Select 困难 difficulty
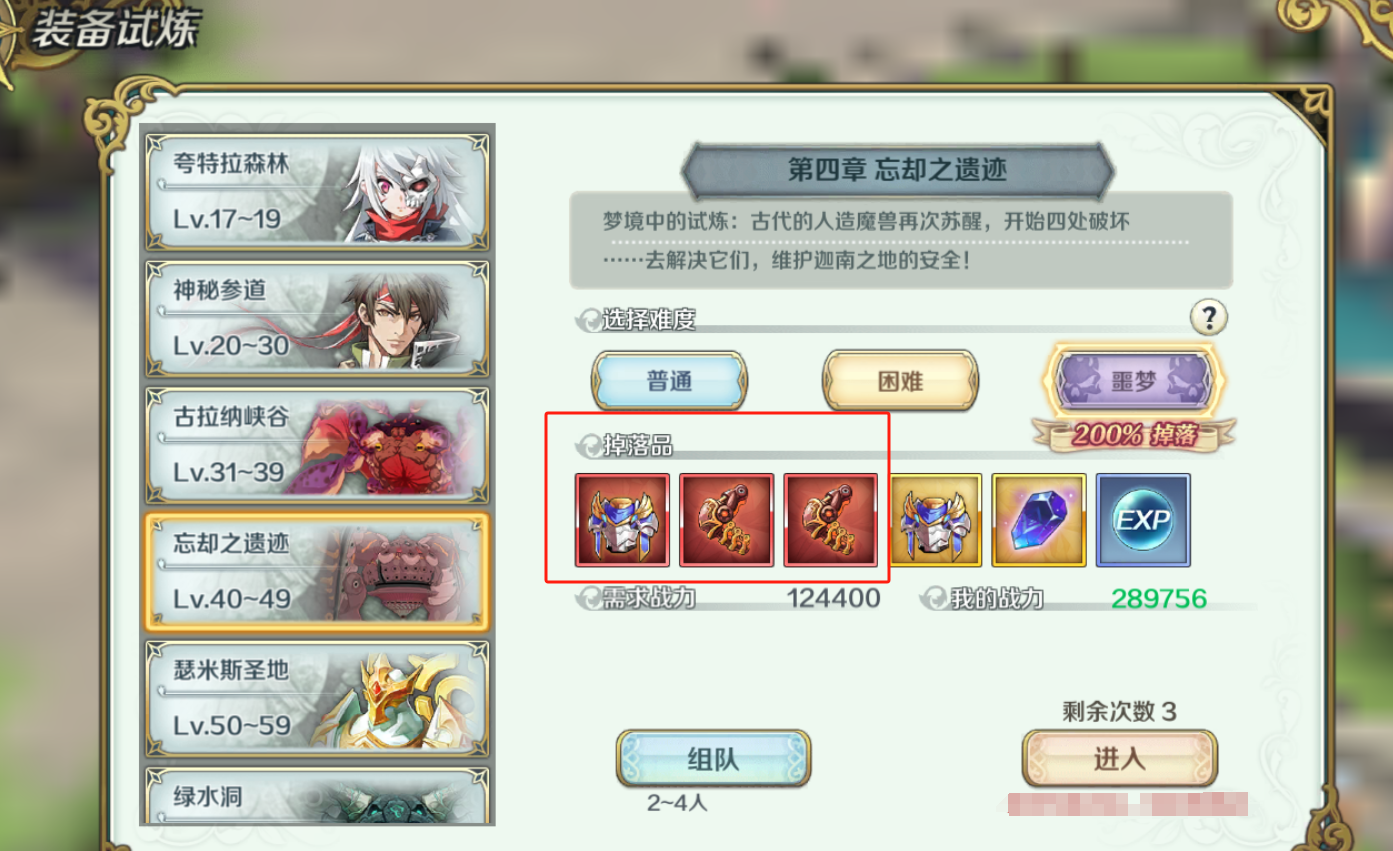The height and width of the screenshot is (851, 1393). point(900,381)
